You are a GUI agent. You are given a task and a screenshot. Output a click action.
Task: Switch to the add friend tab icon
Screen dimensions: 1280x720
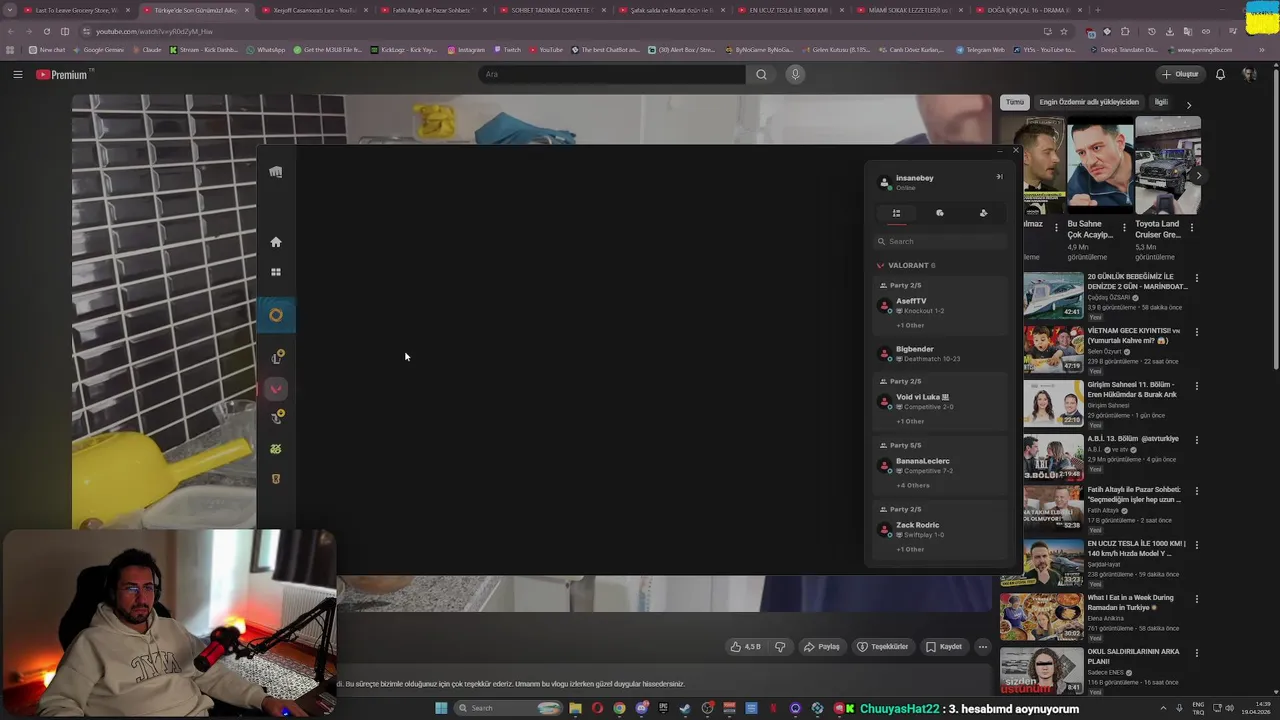[983, 213]
